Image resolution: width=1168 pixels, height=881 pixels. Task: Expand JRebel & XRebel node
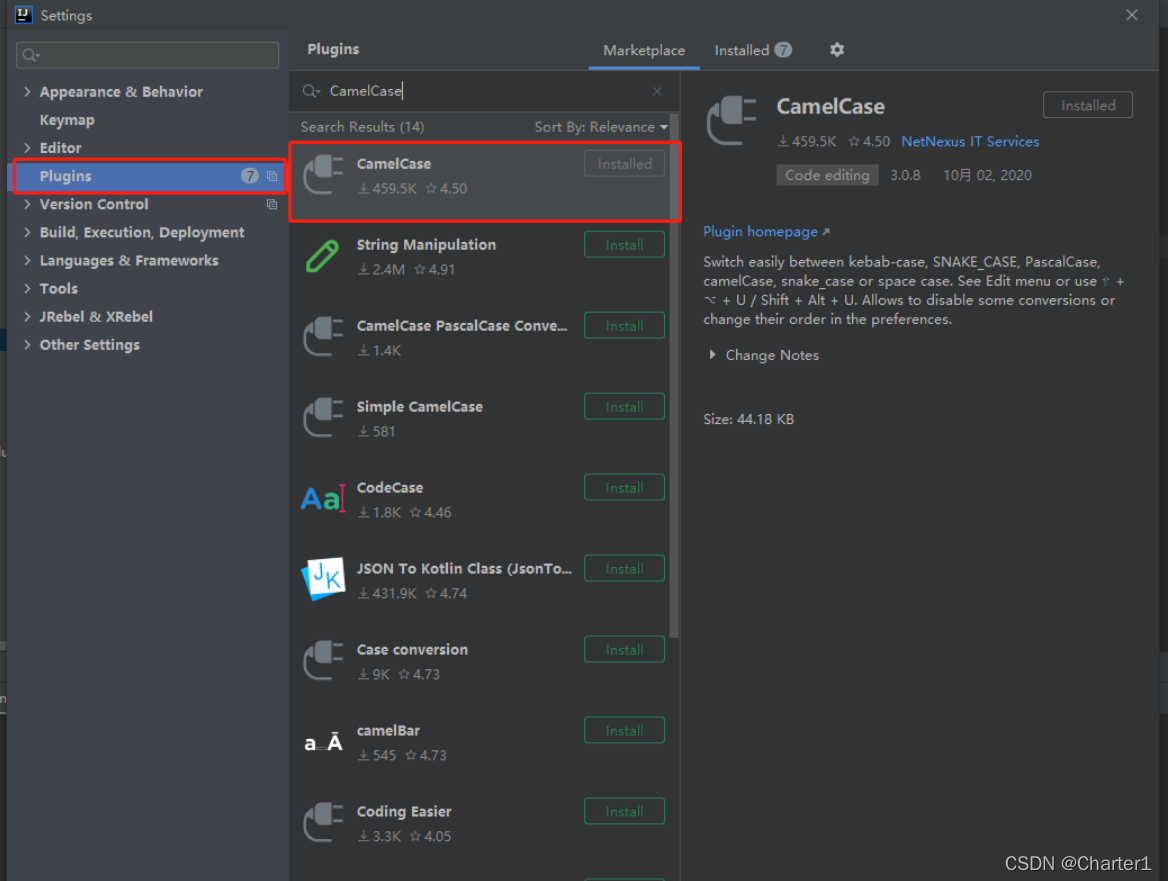pos(28,317)
